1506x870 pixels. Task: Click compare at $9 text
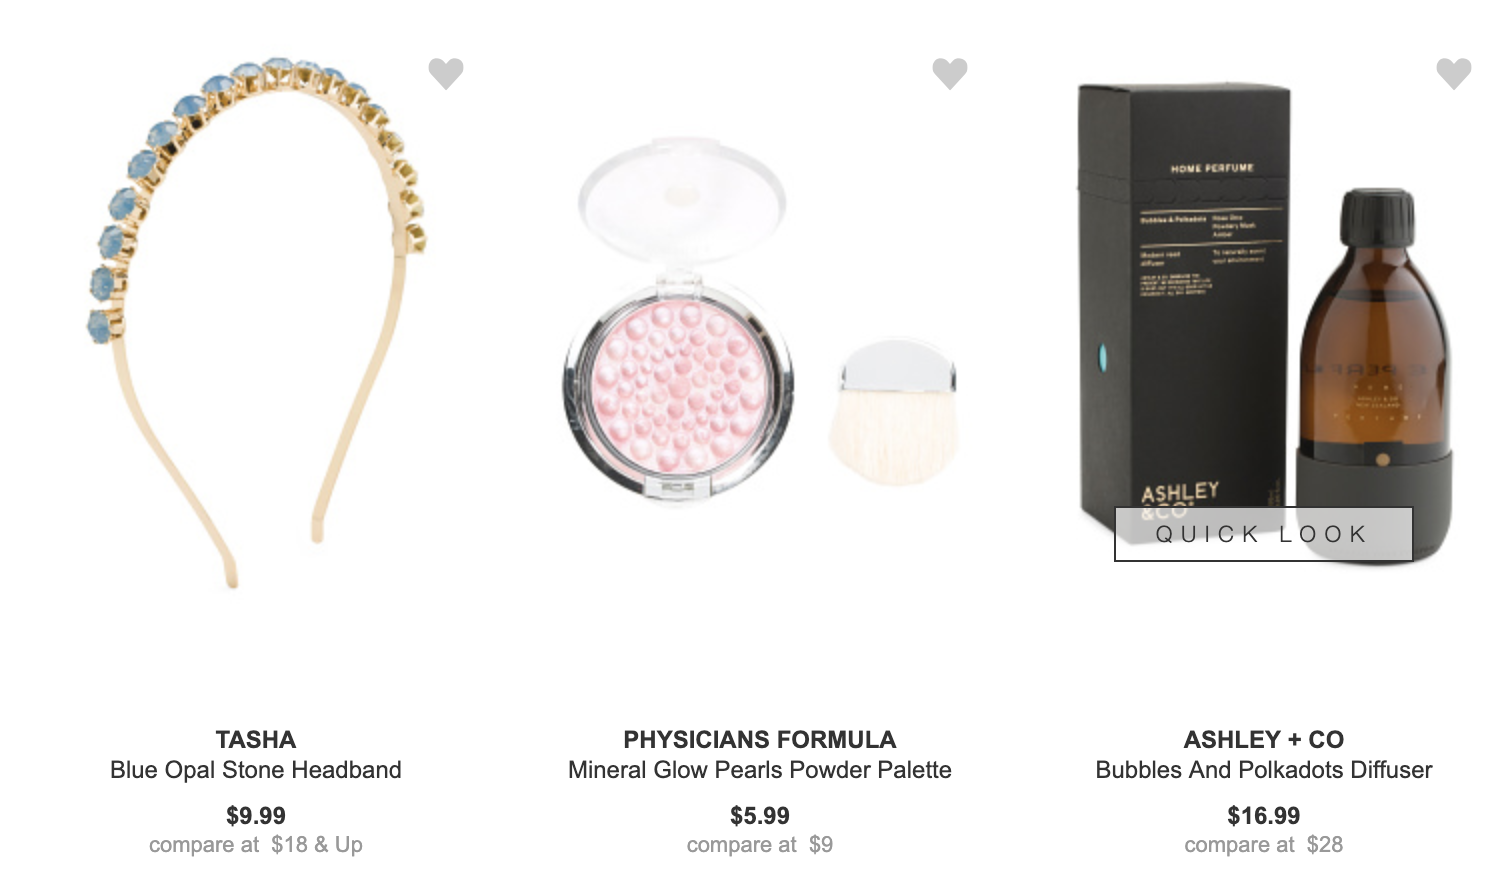(x=760, y=845)
